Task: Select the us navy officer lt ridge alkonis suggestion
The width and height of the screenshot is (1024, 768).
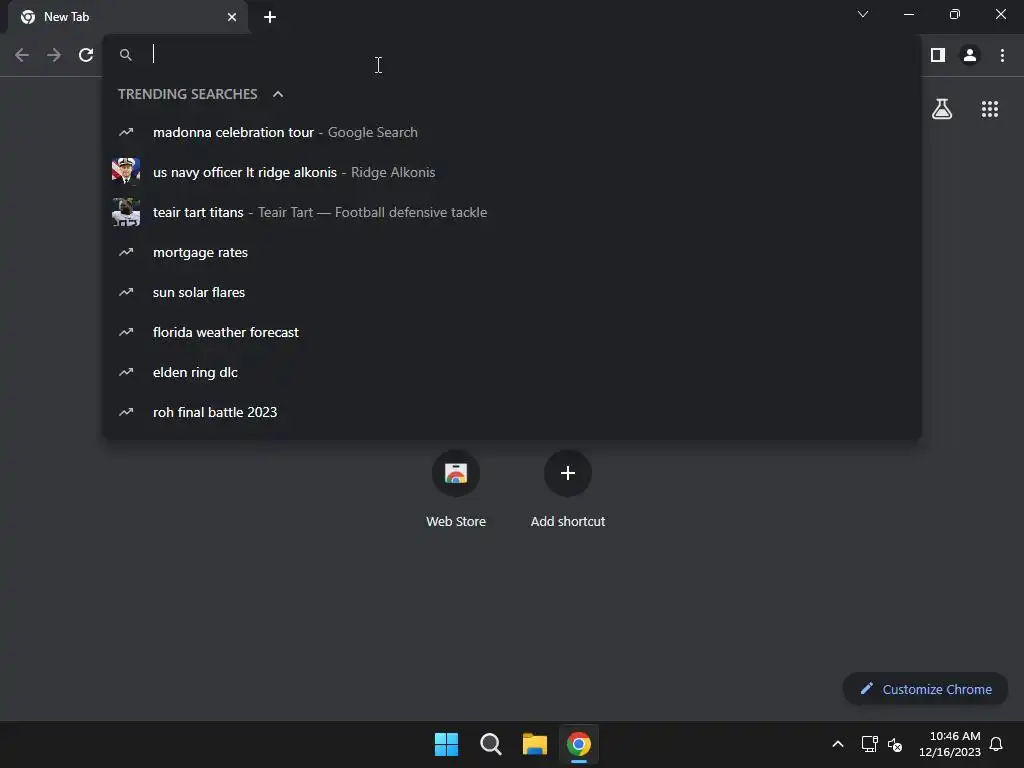Action: pos(512,172)
